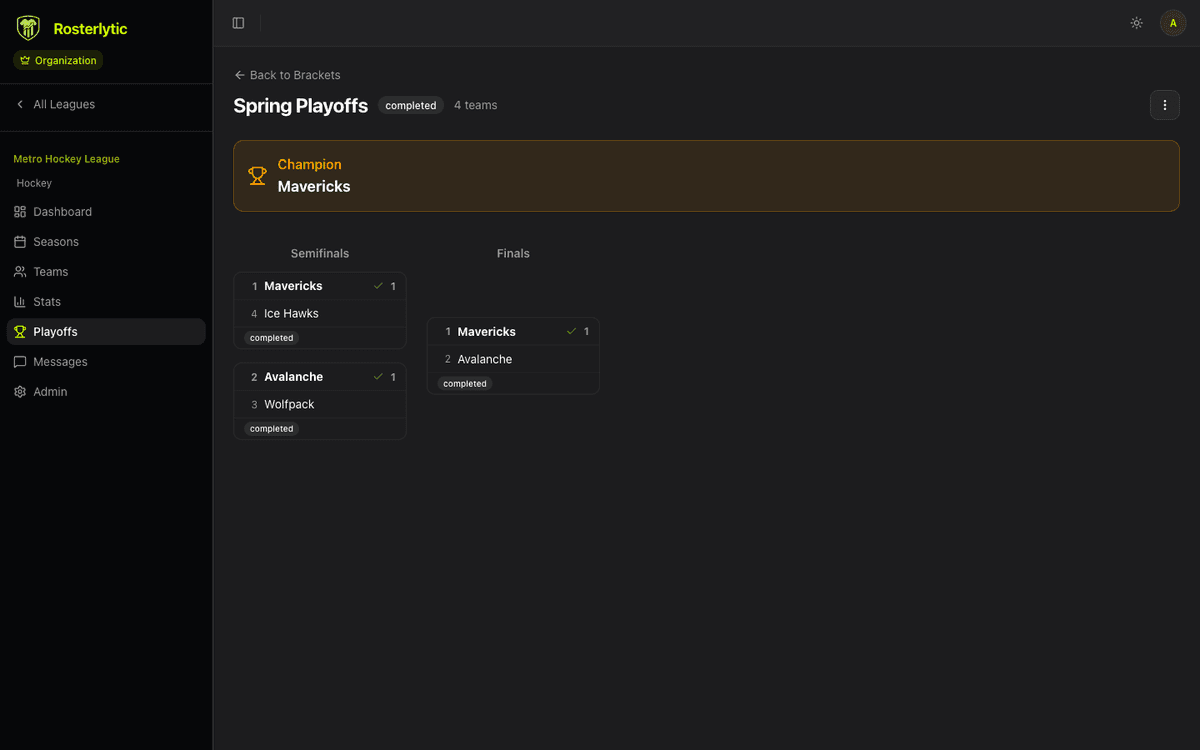Open the Stats menu item
The width and height of the screenshot is (1200, 750).
[47, 302]
